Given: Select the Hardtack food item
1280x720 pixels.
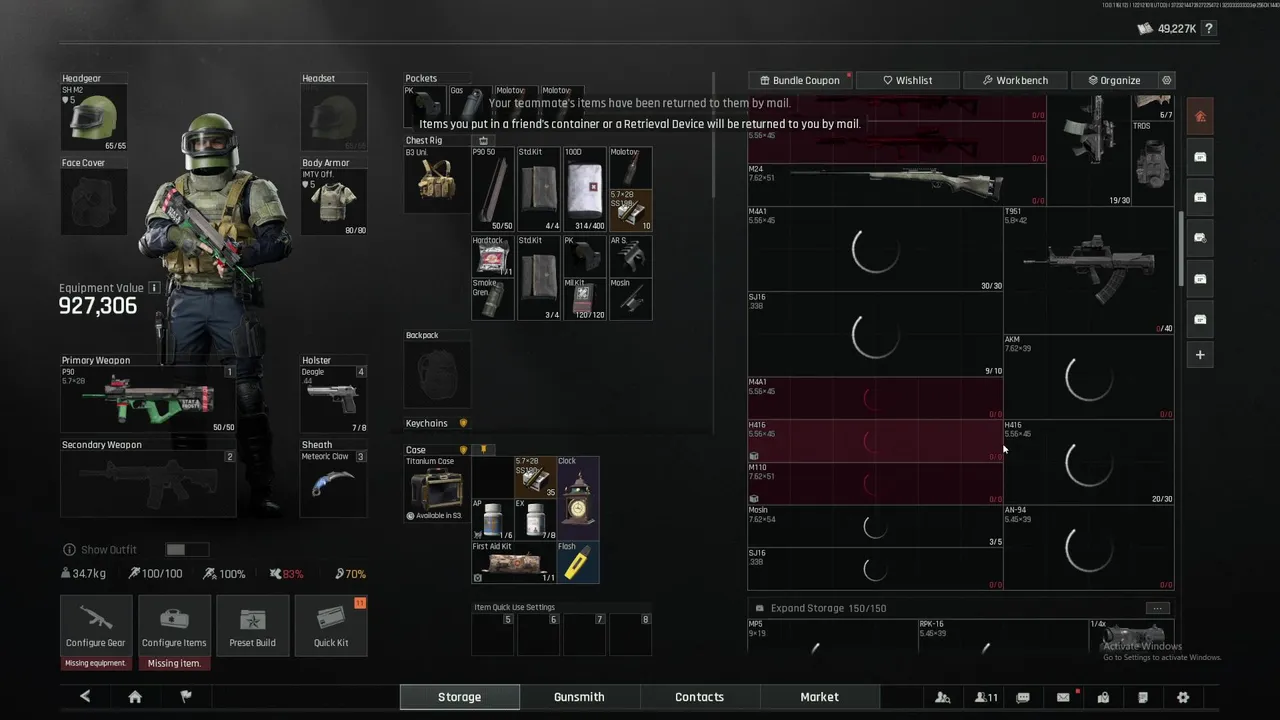Looking at the screenshot, I should point(493,256).
